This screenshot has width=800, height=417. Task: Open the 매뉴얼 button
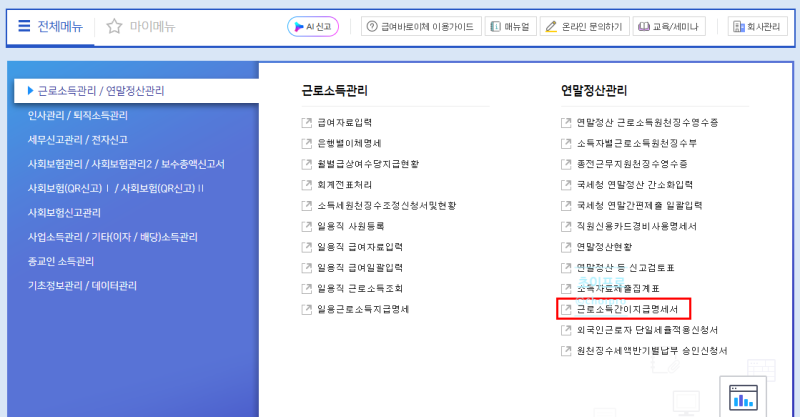point(511,27)
